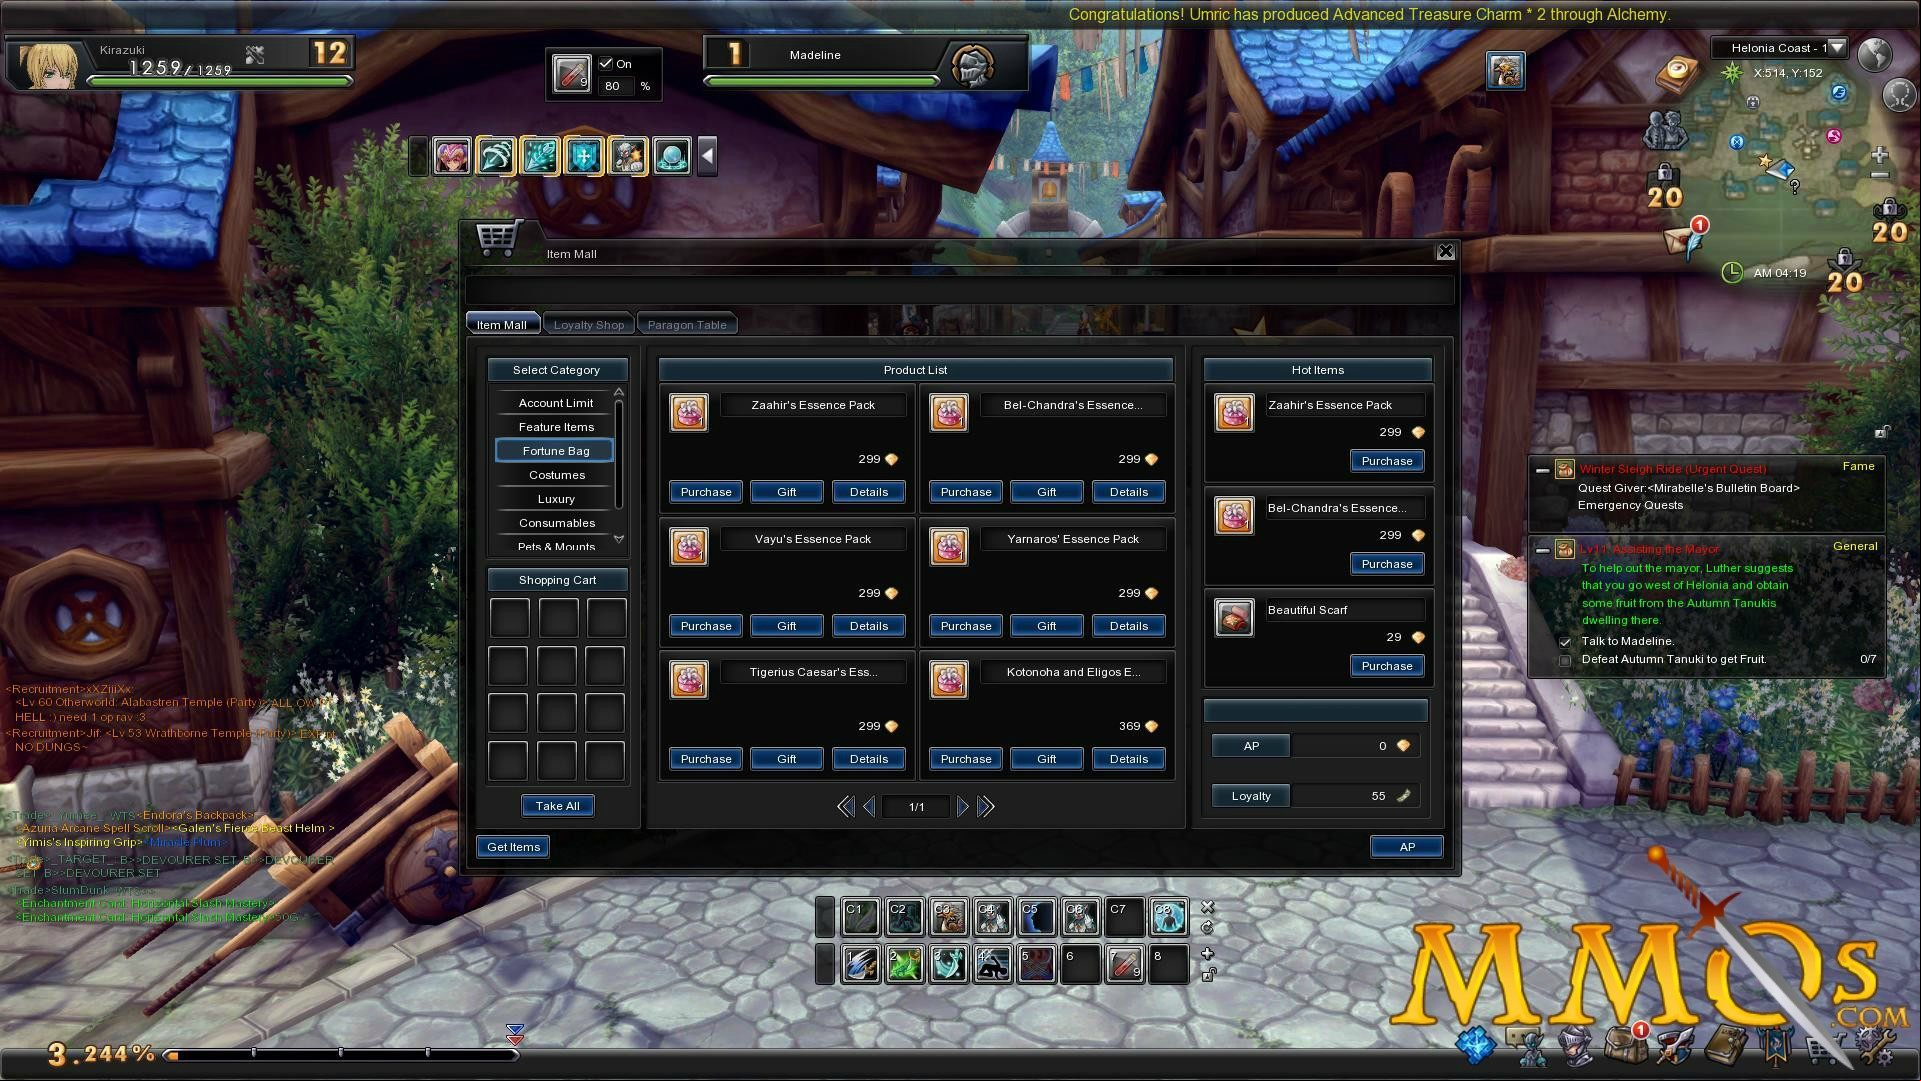The width and height of the screenshot is (1921, 1081).
Task: Switch to Item Mall tab
Action: (x=502, y=324)
